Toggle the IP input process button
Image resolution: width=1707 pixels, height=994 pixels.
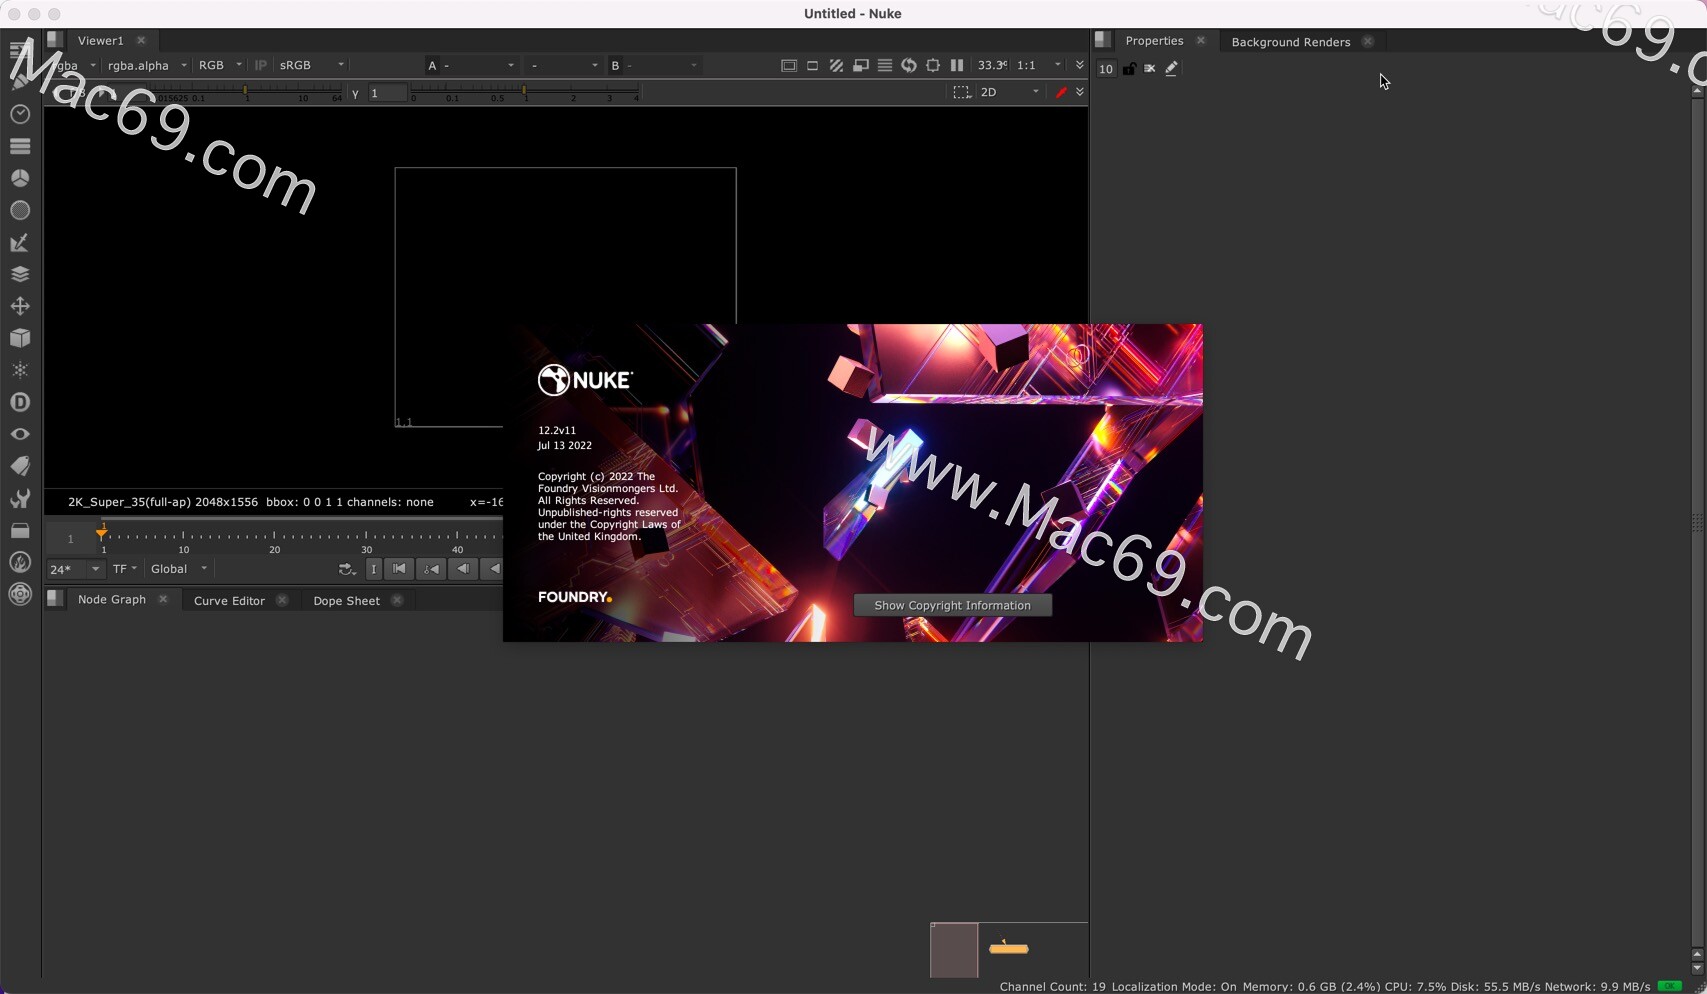[261, 65]
